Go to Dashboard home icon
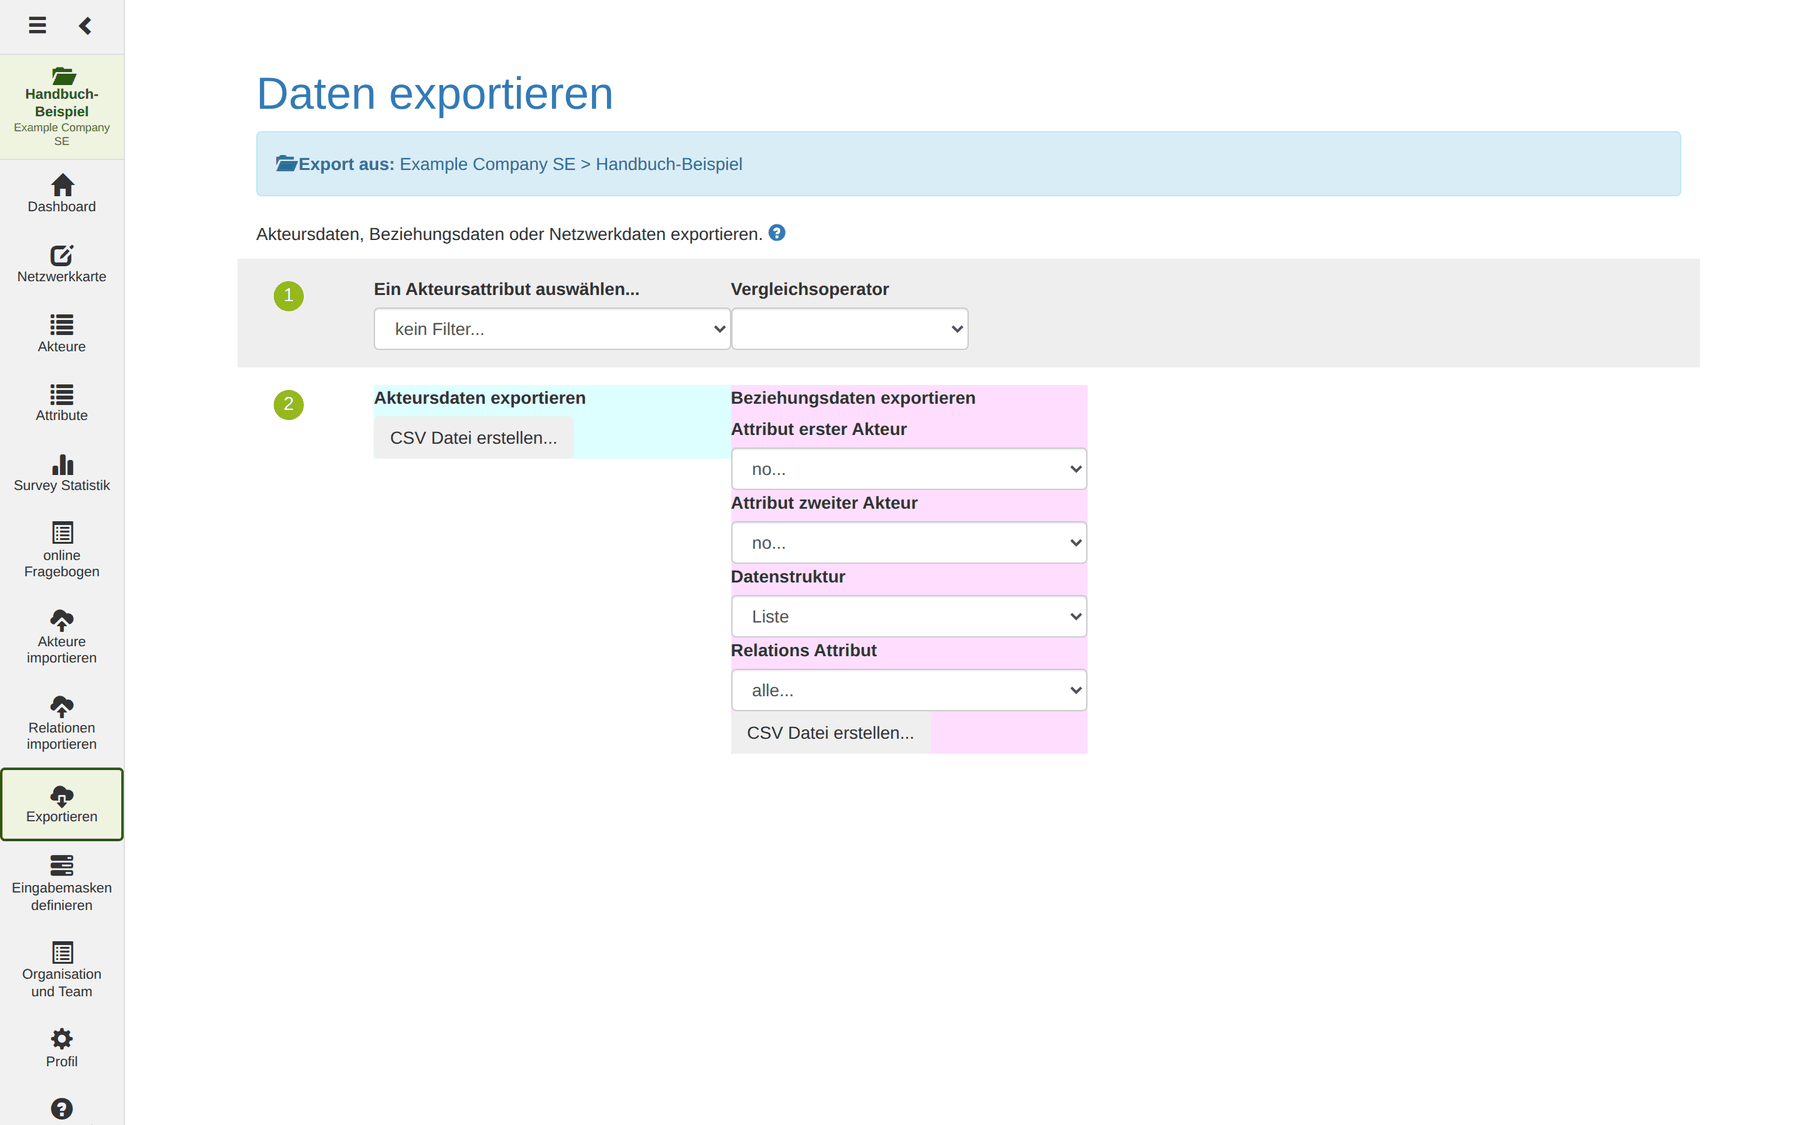Screen dimensions: 1800x1125 click(62, 185)
